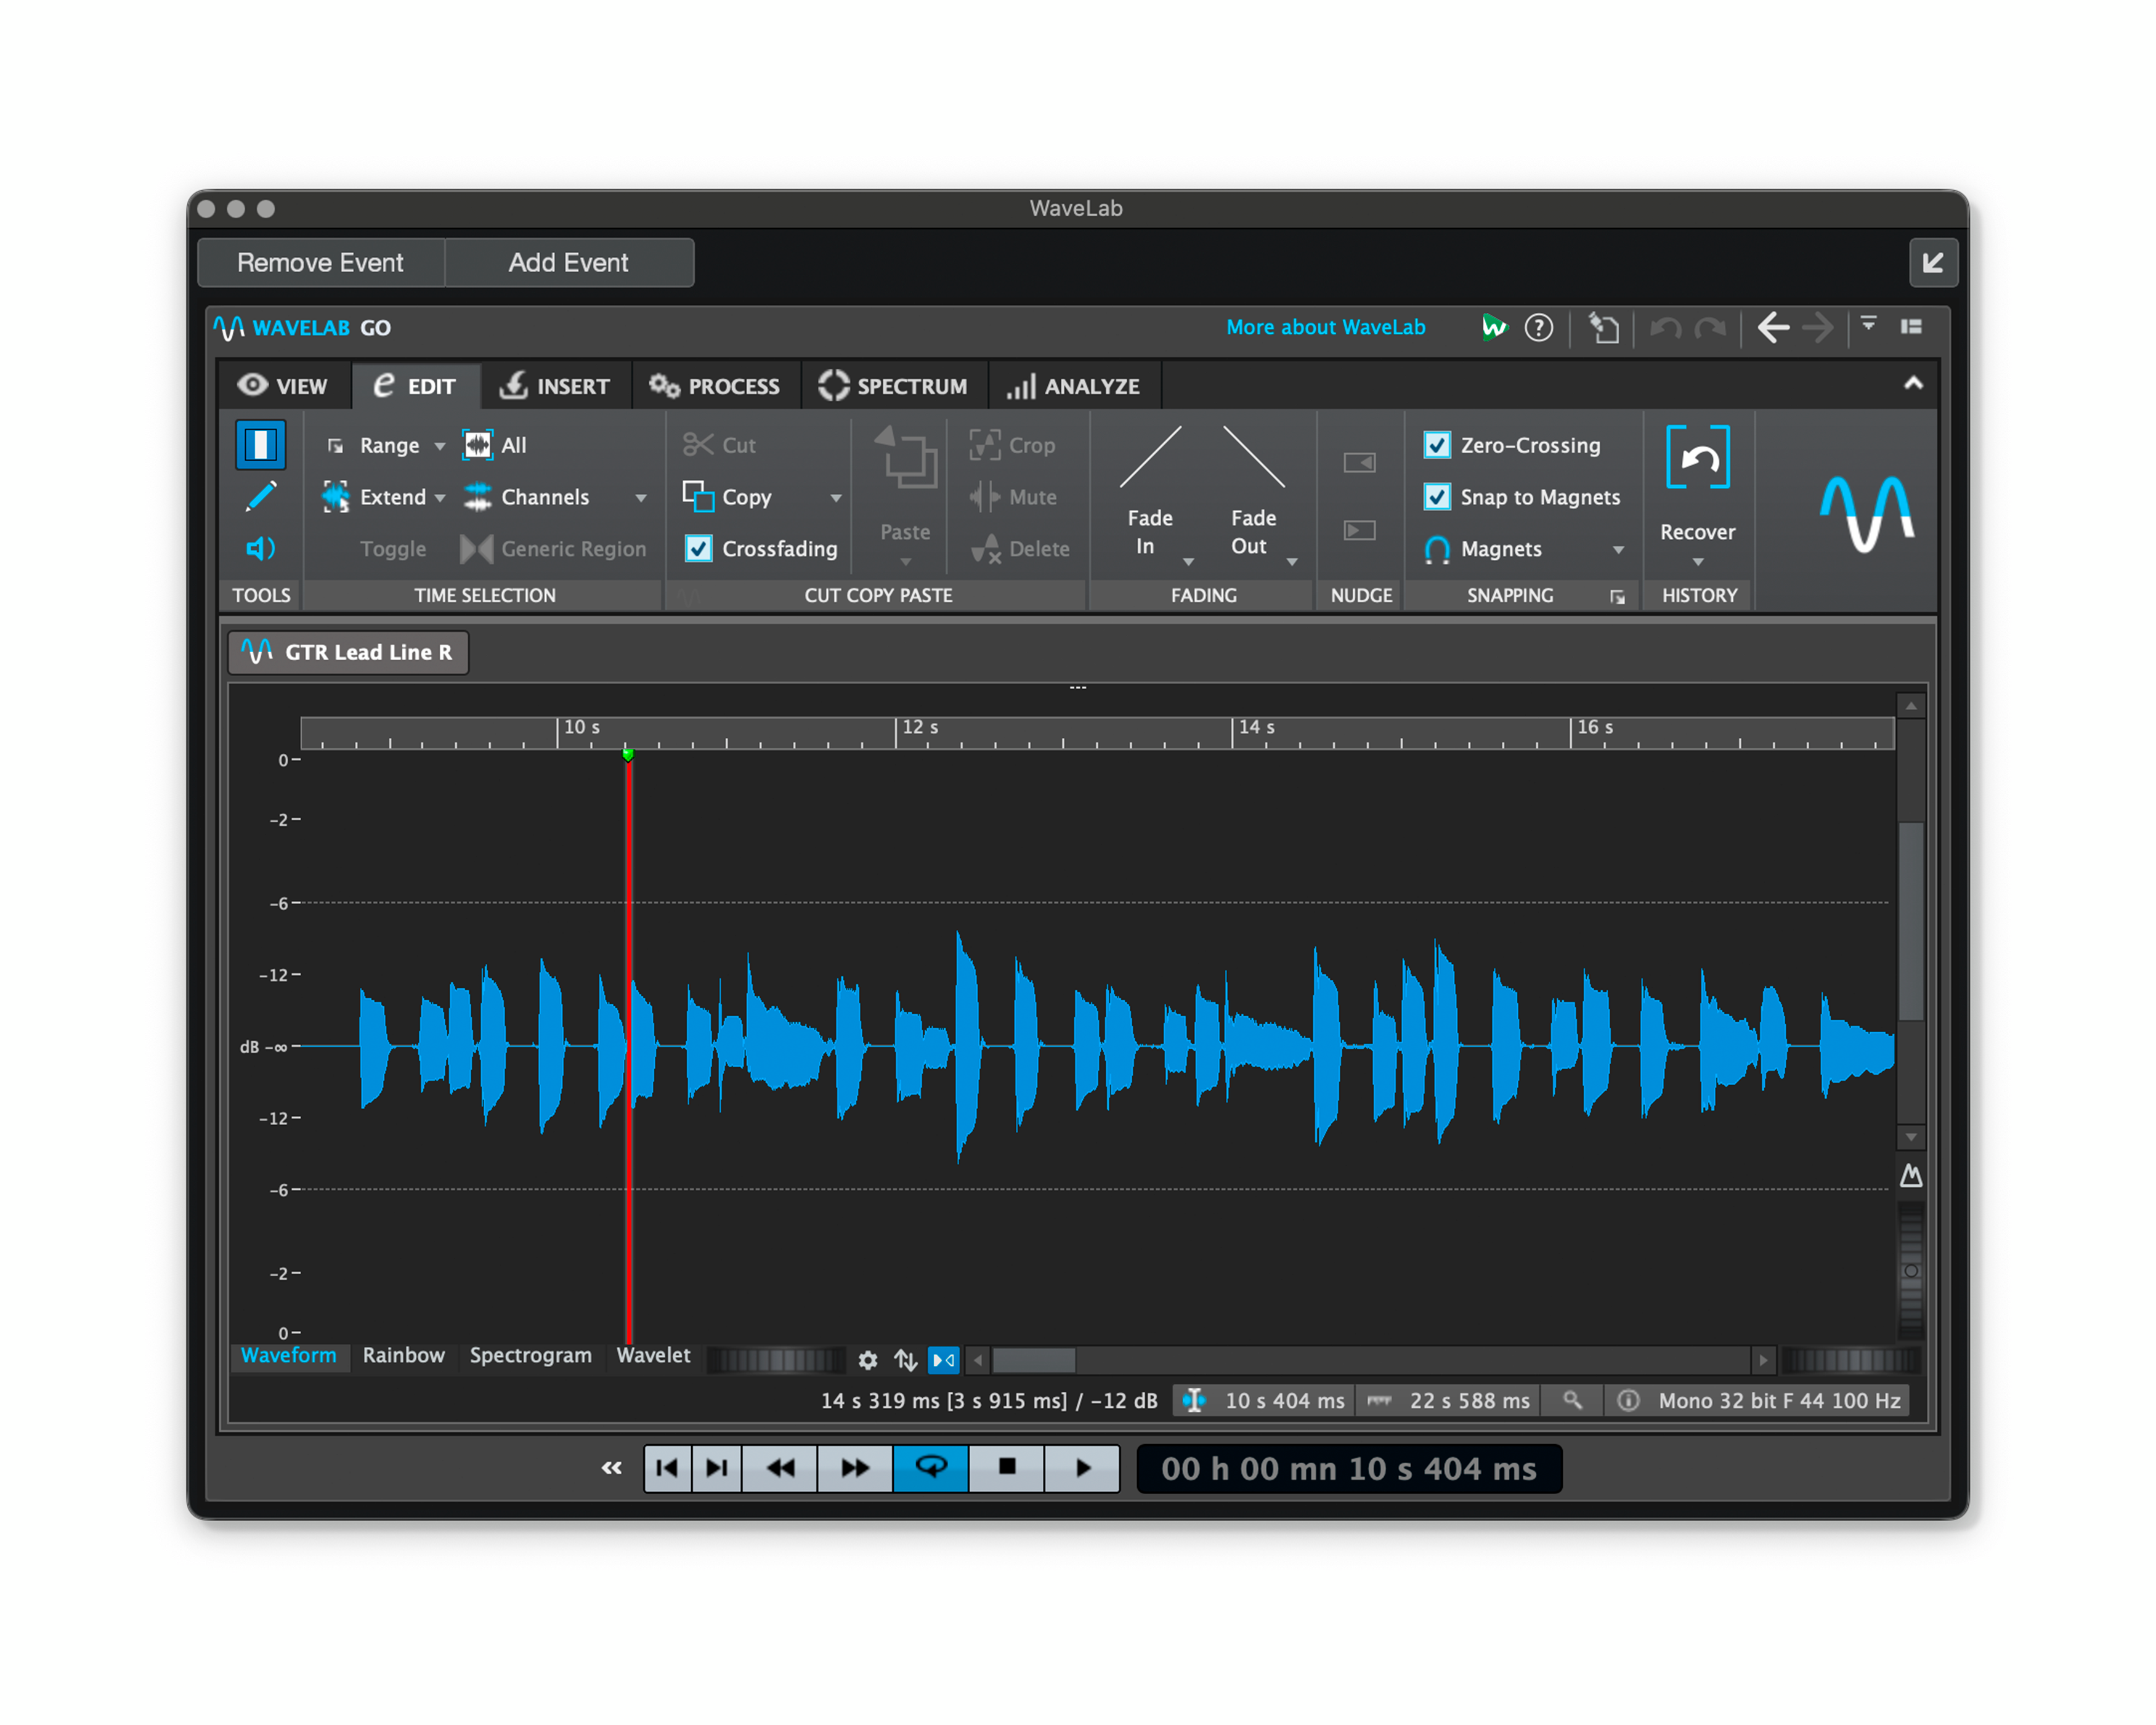This screenshot has height=1725, width=2156.
Task: Click the Recover history icon
Action: 1697,458
